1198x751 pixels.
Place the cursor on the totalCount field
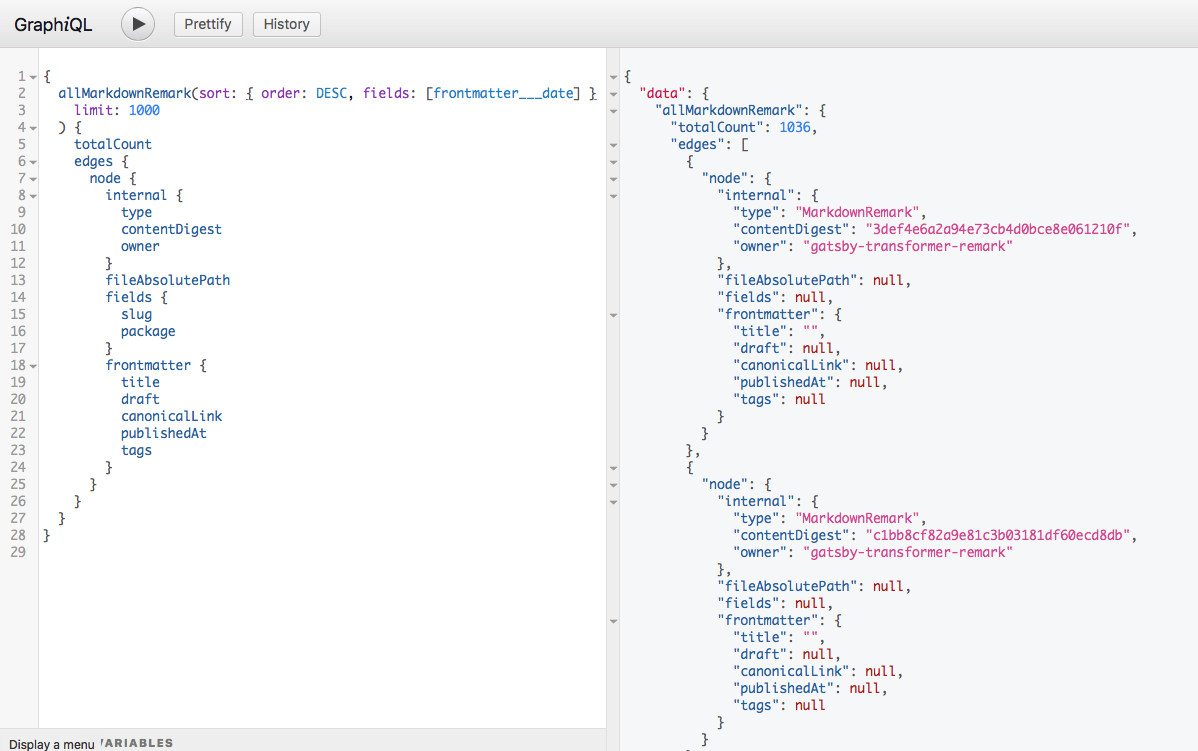tap(112, 143)
